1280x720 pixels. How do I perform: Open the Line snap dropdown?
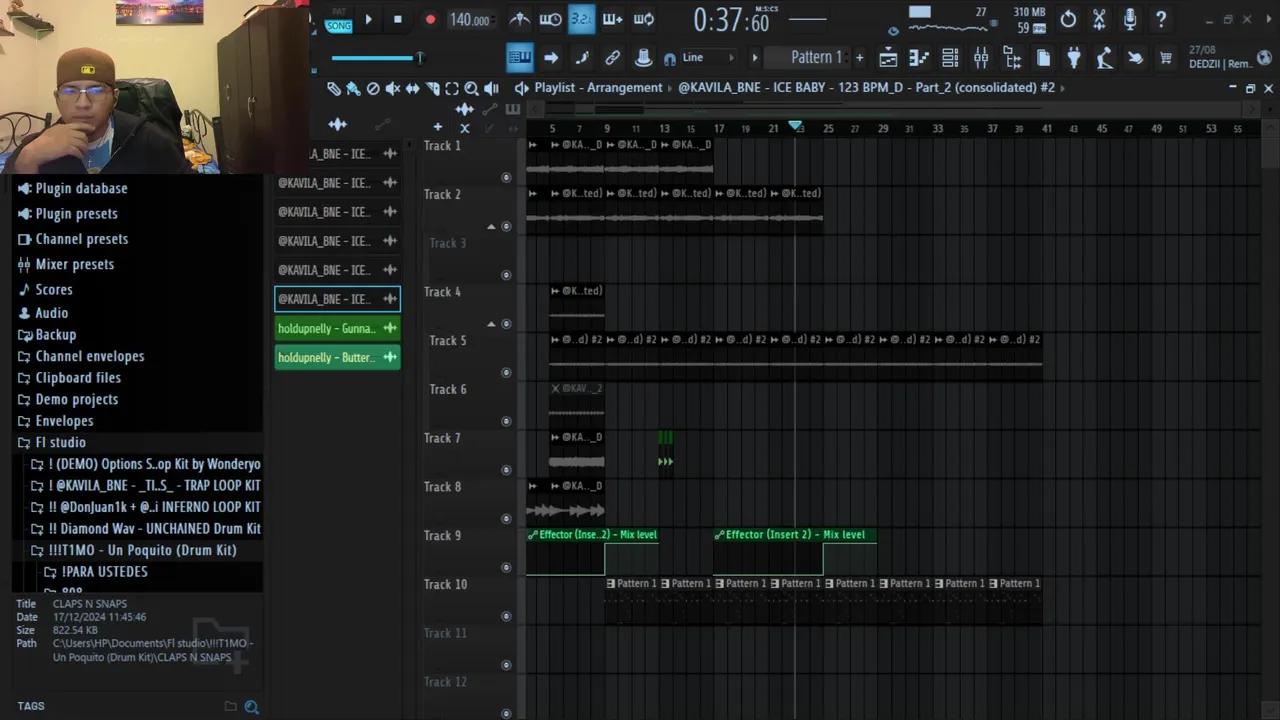coord(706,58)
